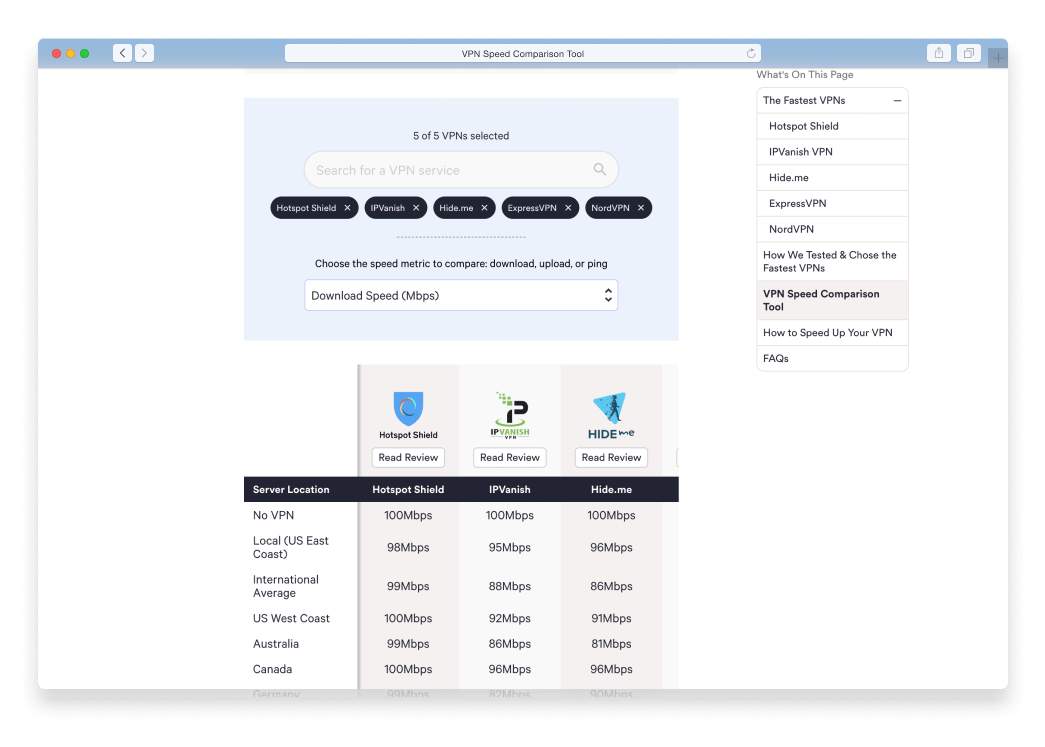1045x747 pixels.
Task: Select VPN Speed Comparison Tool in sidebar
Action: [821, 300]
